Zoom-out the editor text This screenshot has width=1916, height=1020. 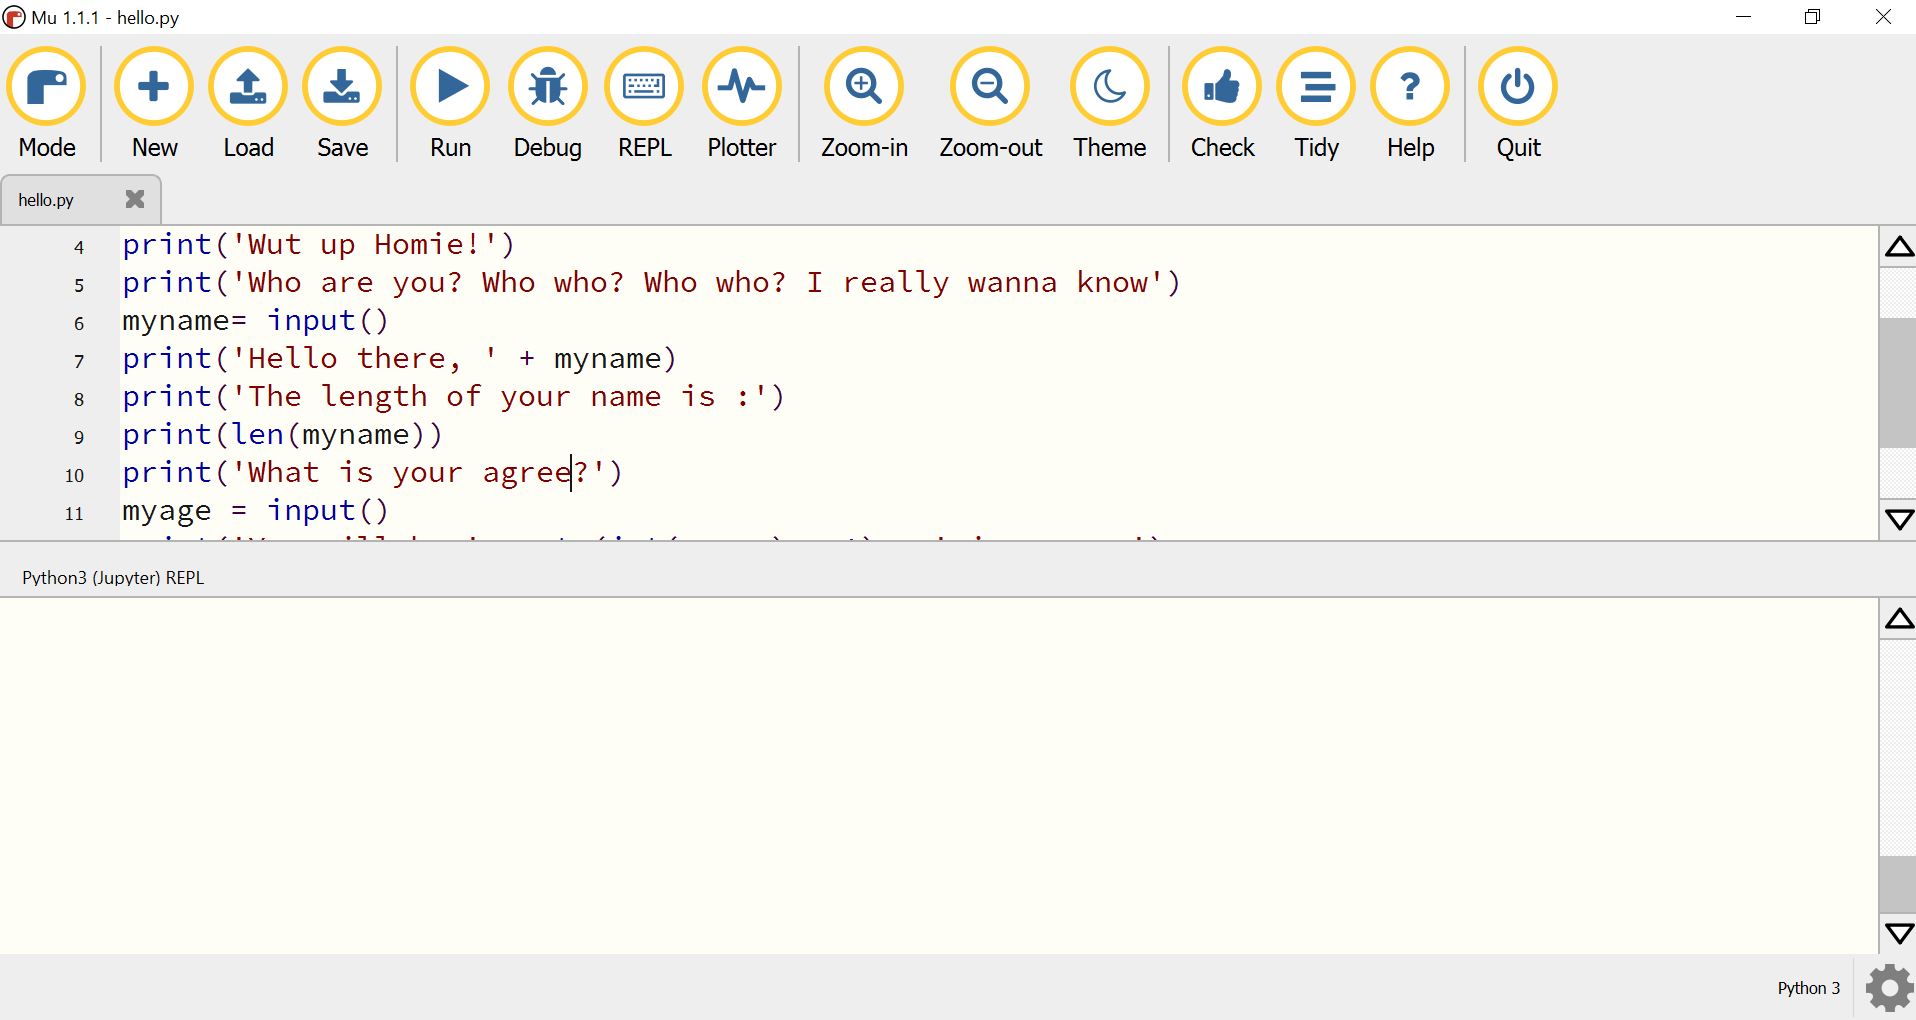(x=990, y=104)
